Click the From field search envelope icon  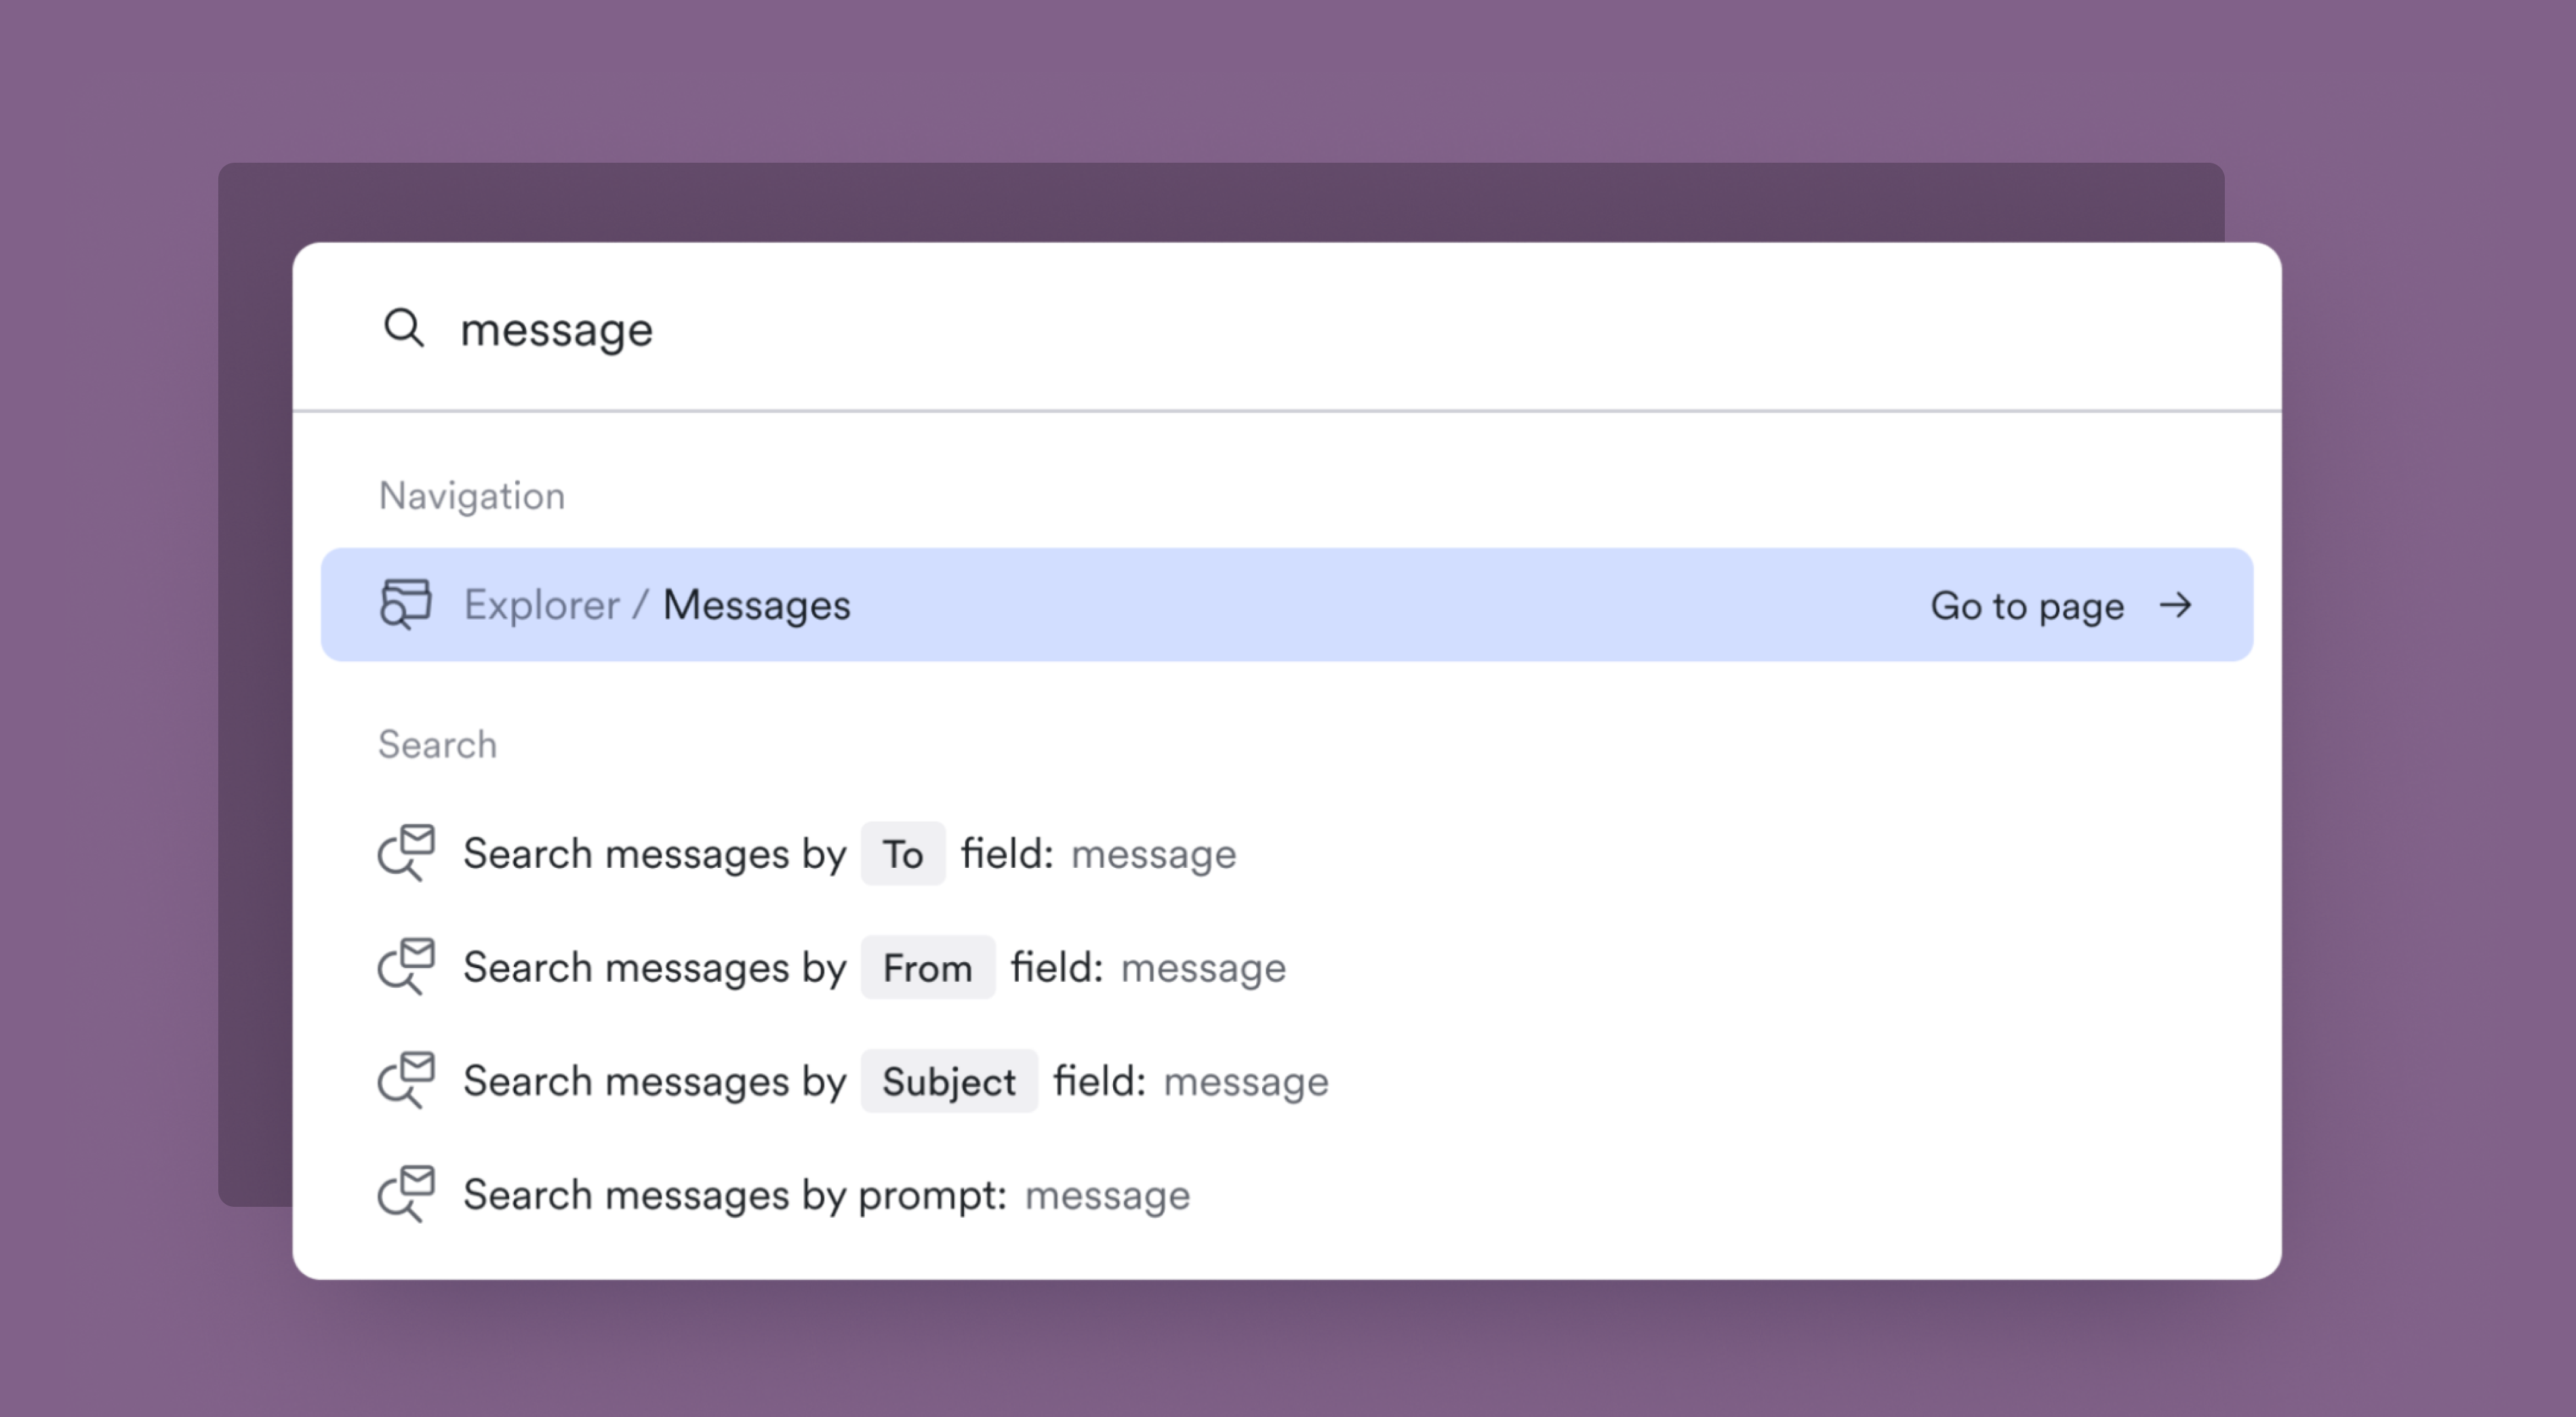click(x=406, y=967)
